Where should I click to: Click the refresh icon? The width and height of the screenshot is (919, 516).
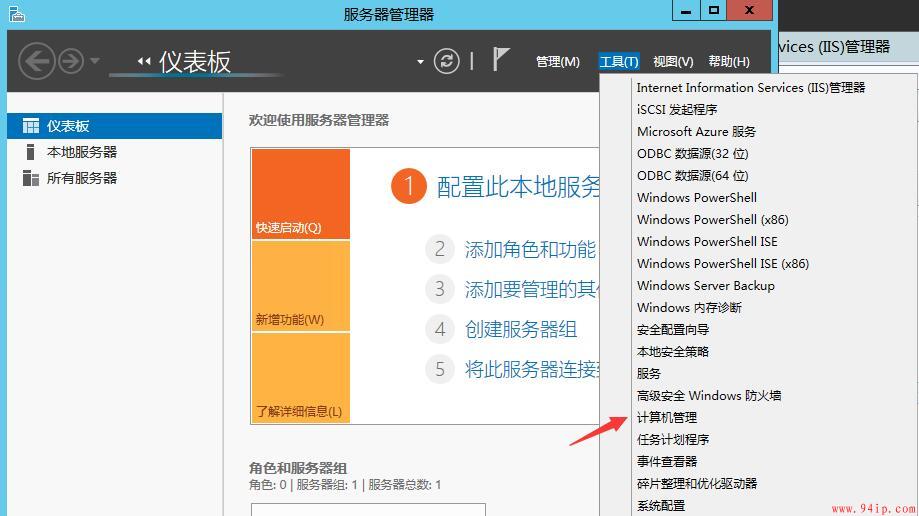tap(447, 61)
